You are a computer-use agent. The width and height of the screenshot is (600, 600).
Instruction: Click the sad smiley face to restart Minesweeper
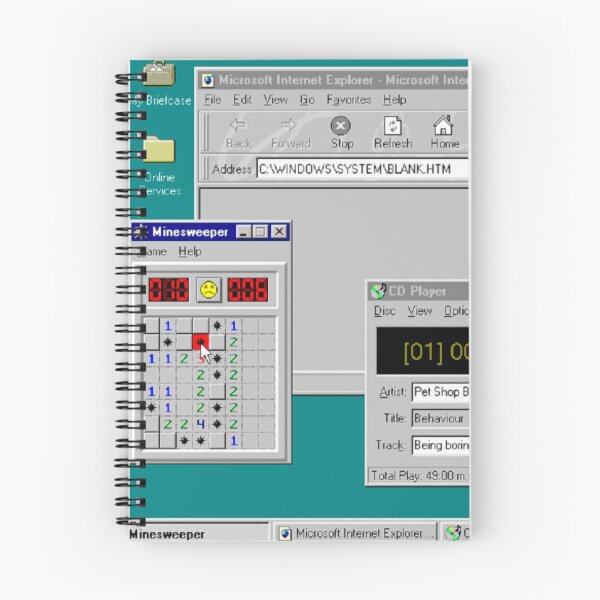coord(209,290)
